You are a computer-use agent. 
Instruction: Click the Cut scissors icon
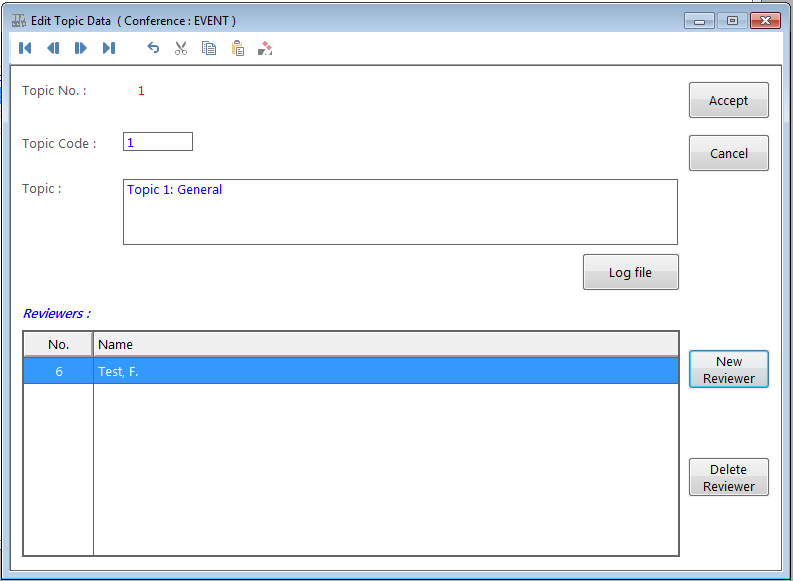click(181, 48)
